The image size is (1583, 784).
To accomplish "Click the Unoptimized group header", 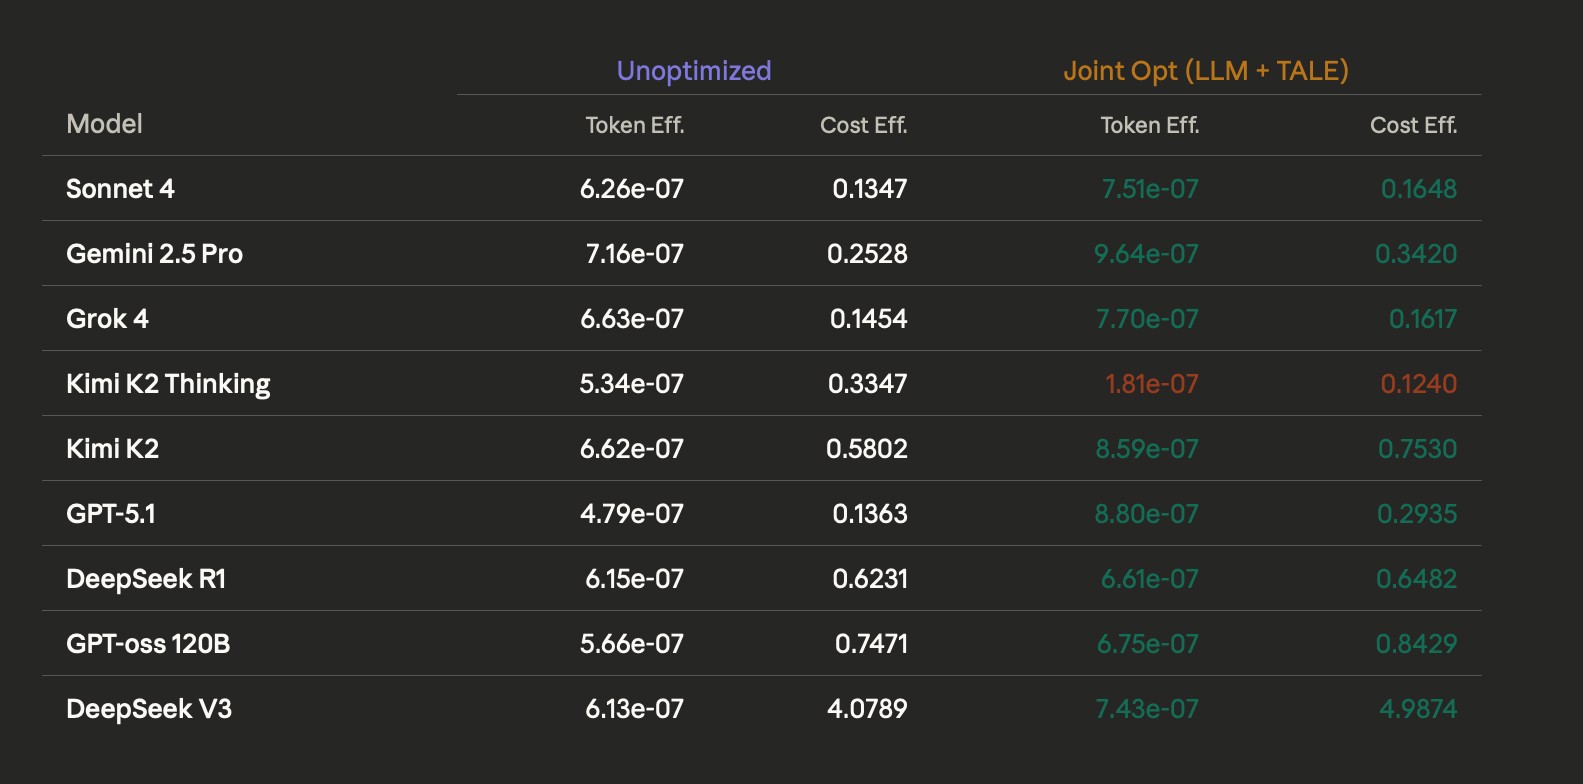I will click(694, 71).
